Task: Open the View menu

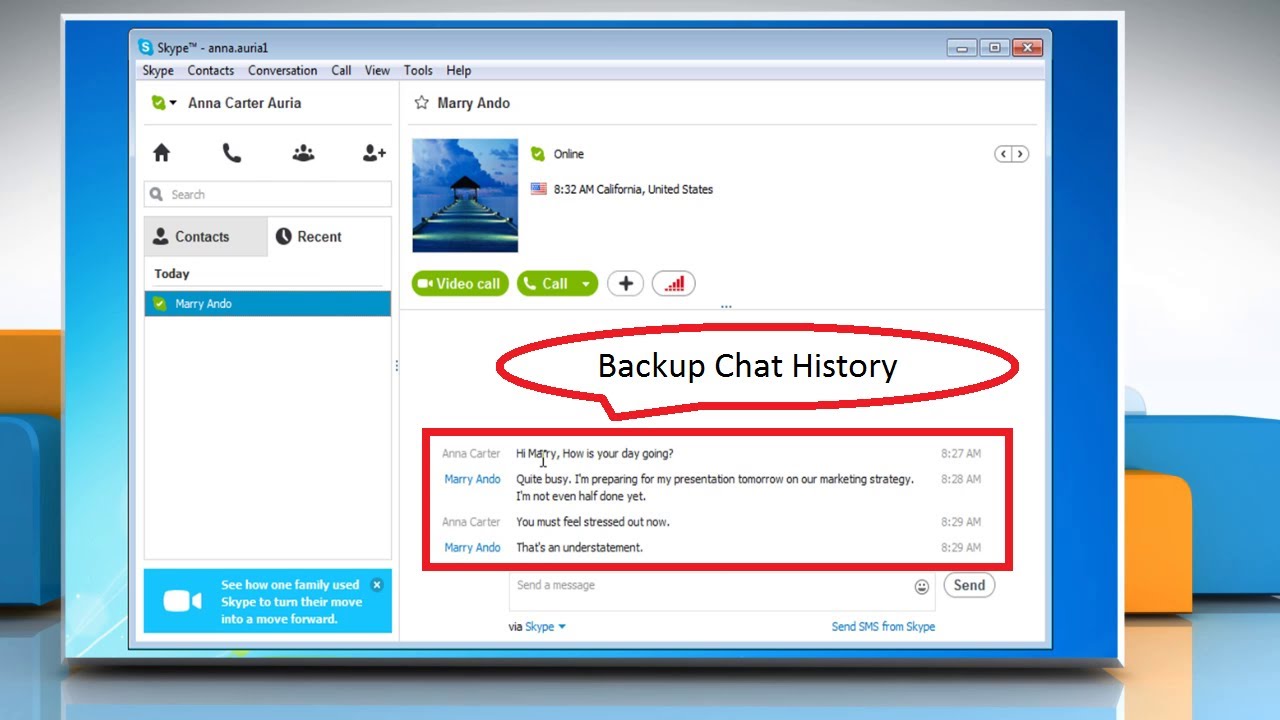Action: pyautogui.click(x=377, y=71)
